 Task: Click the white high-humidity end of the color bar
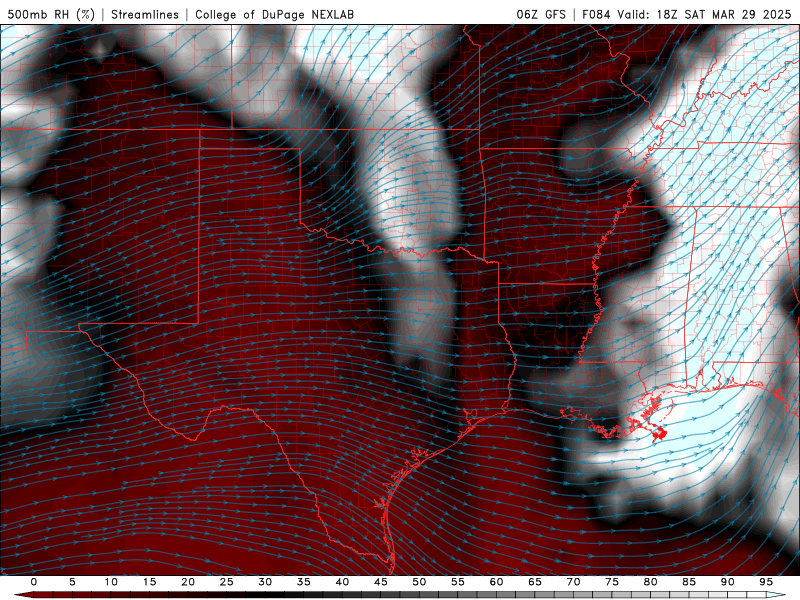coord(777,595)
